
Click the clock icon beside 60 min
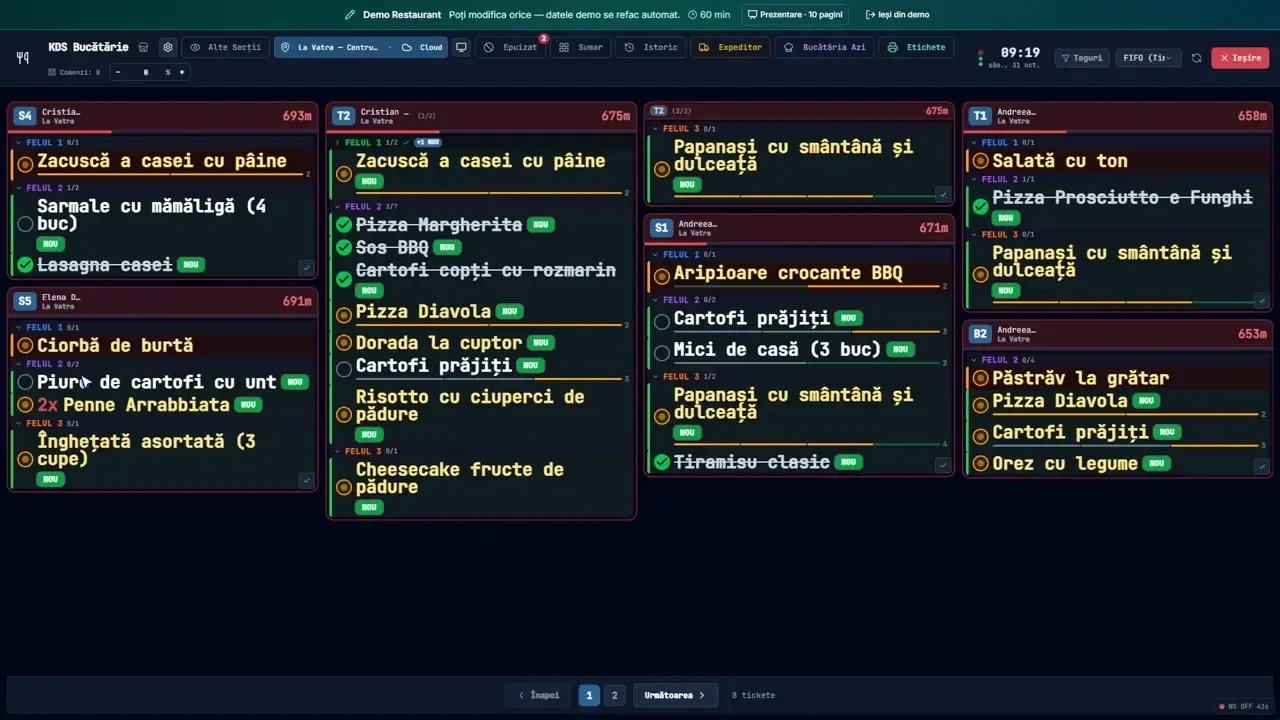click(x=693, y=15)
